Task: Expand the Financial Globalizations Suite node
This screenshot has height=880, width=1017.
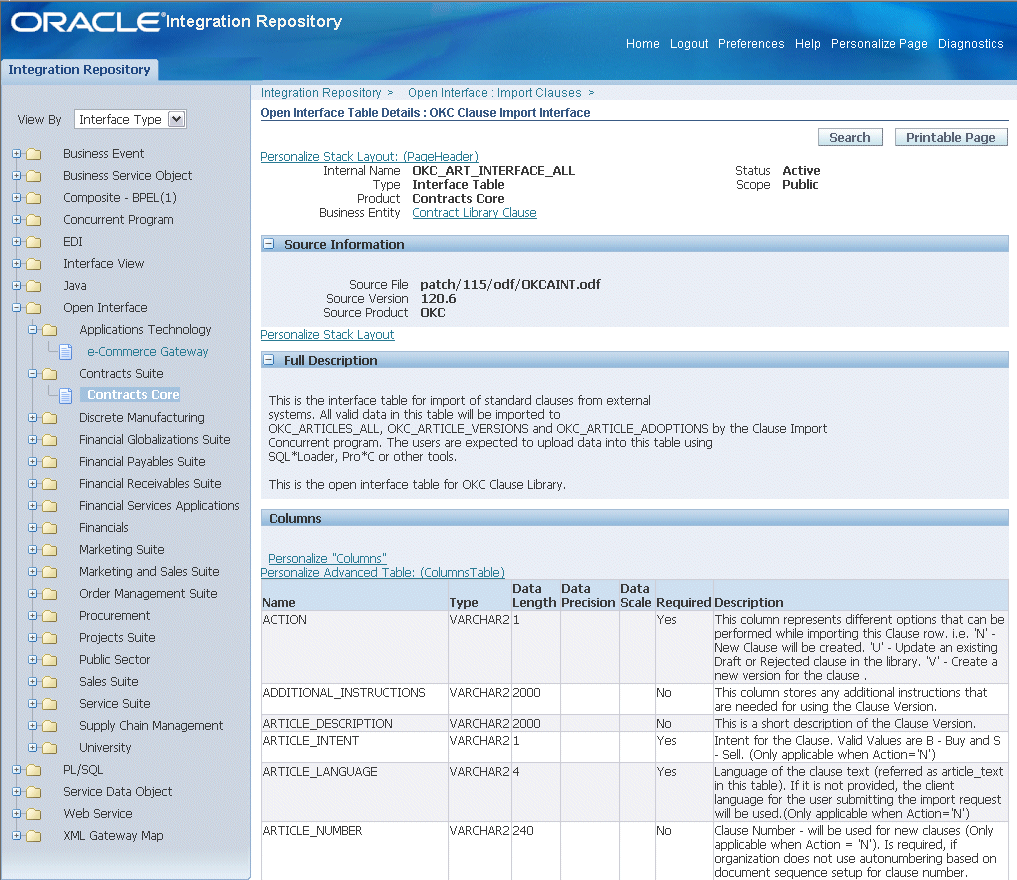Action: pyautogui.click(x=33, y=440)
